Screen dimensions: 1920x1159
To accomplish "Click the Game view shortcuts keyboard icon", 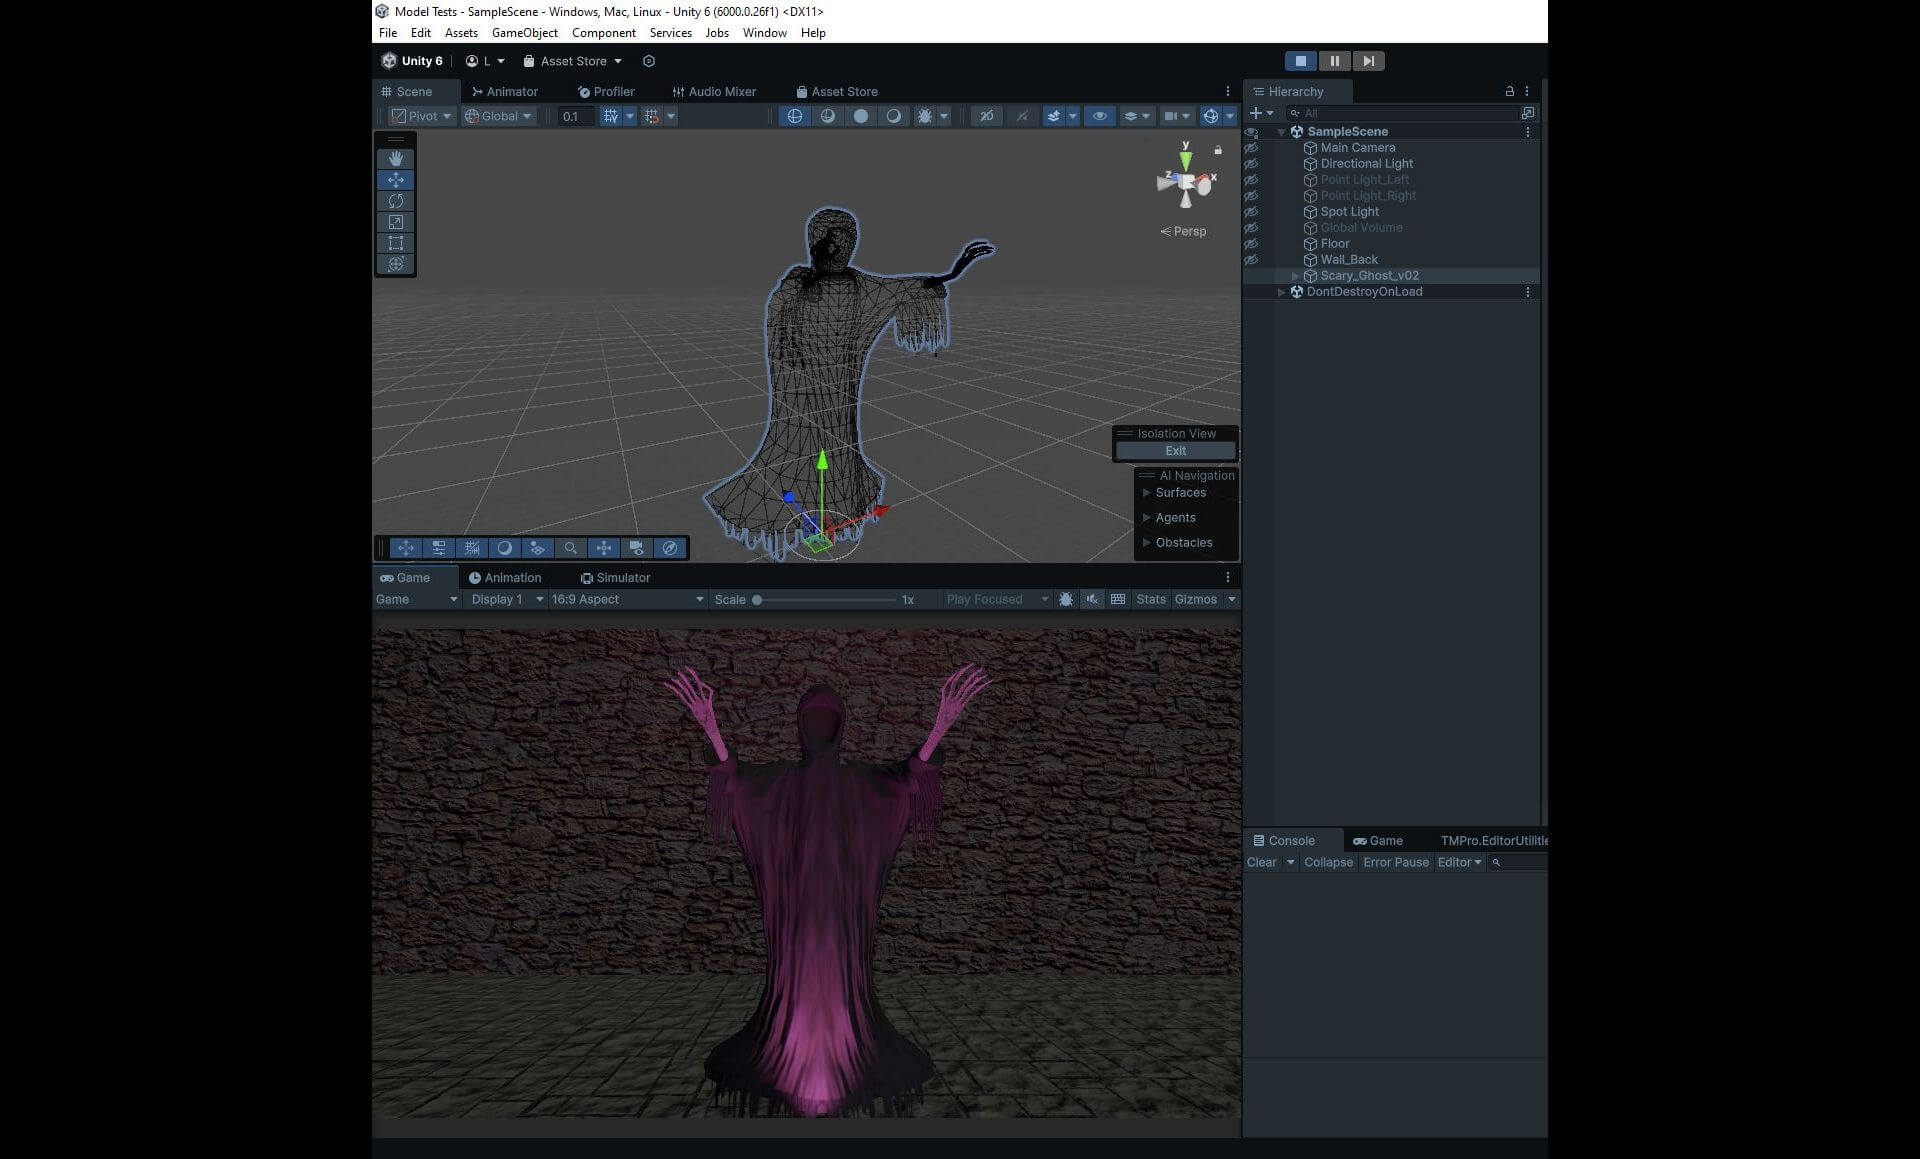I will [x=1118, y=599].
